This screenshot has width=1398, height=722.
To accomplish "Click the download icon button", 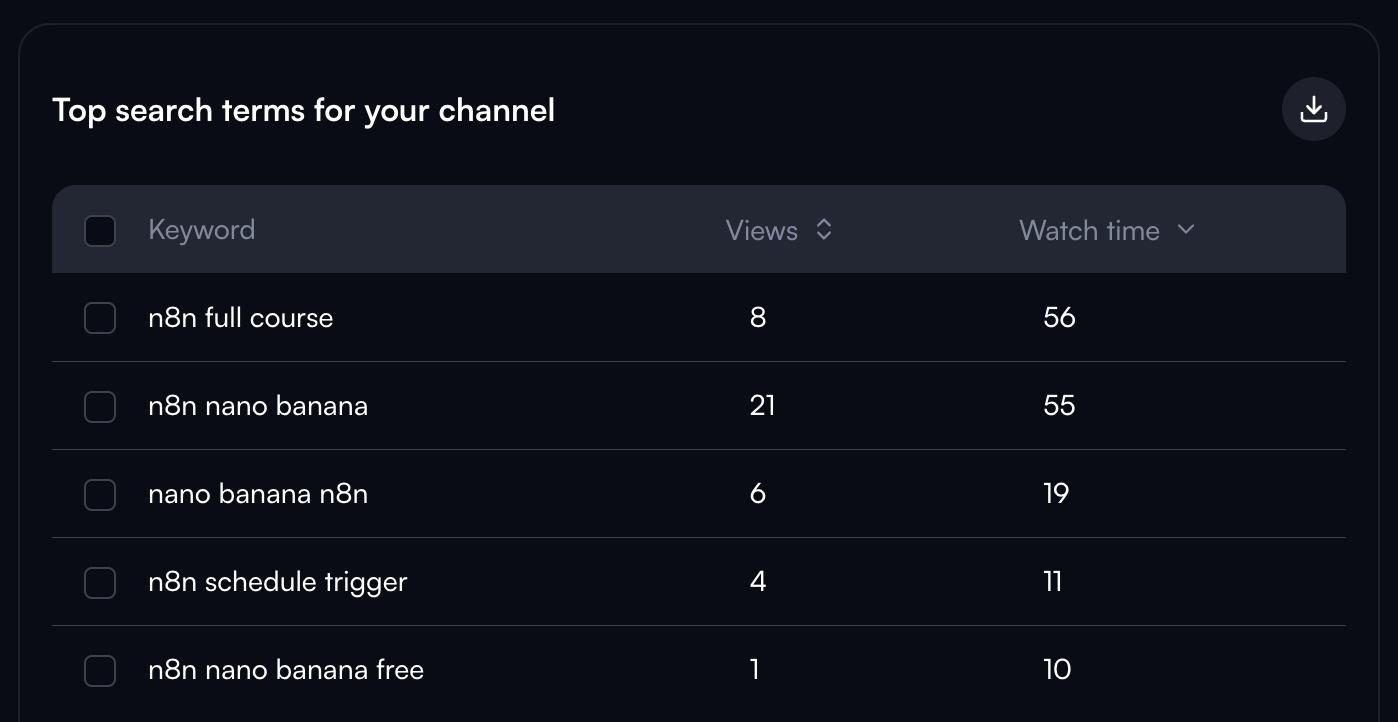I will (x=1313, y=109).
